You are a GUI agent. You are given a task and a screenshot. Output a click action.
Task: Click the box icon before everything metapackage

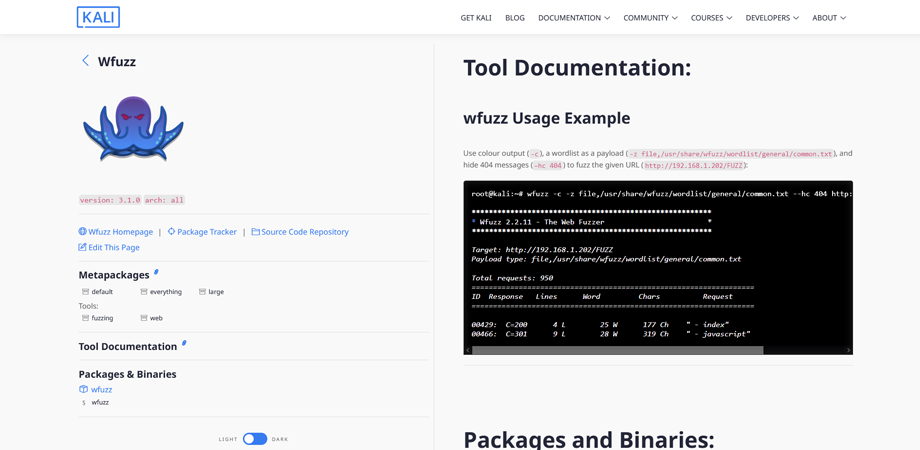click(x=144, y=292)
